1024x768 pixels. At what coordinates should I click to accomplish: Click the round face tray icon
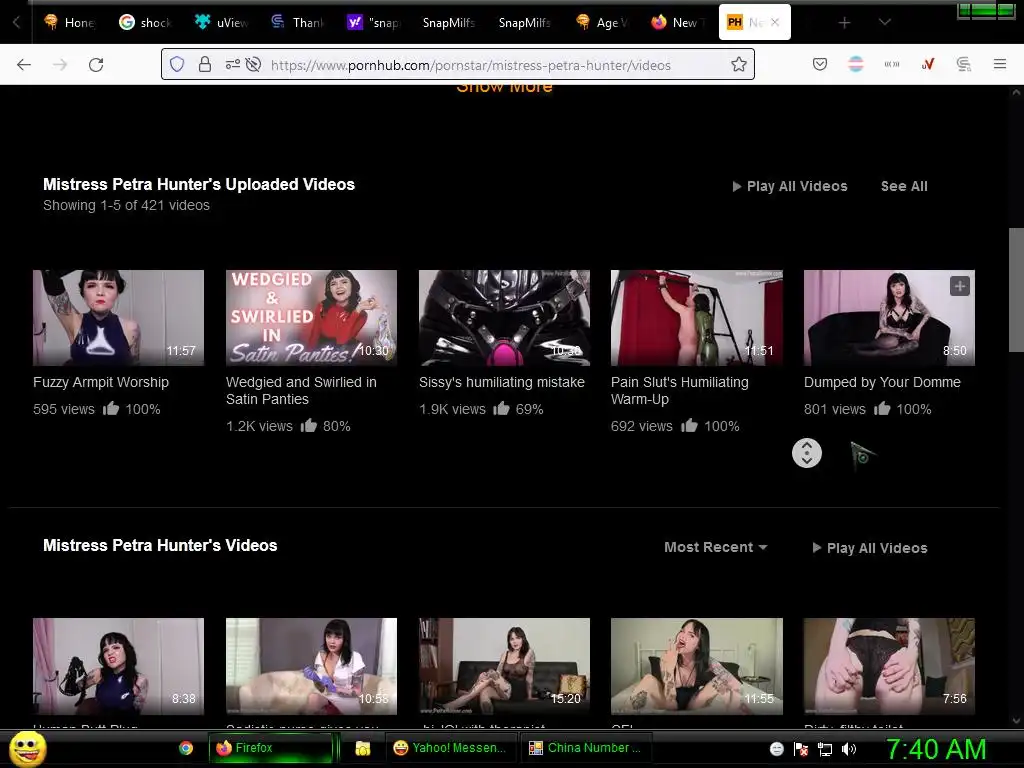click(776, 749)
